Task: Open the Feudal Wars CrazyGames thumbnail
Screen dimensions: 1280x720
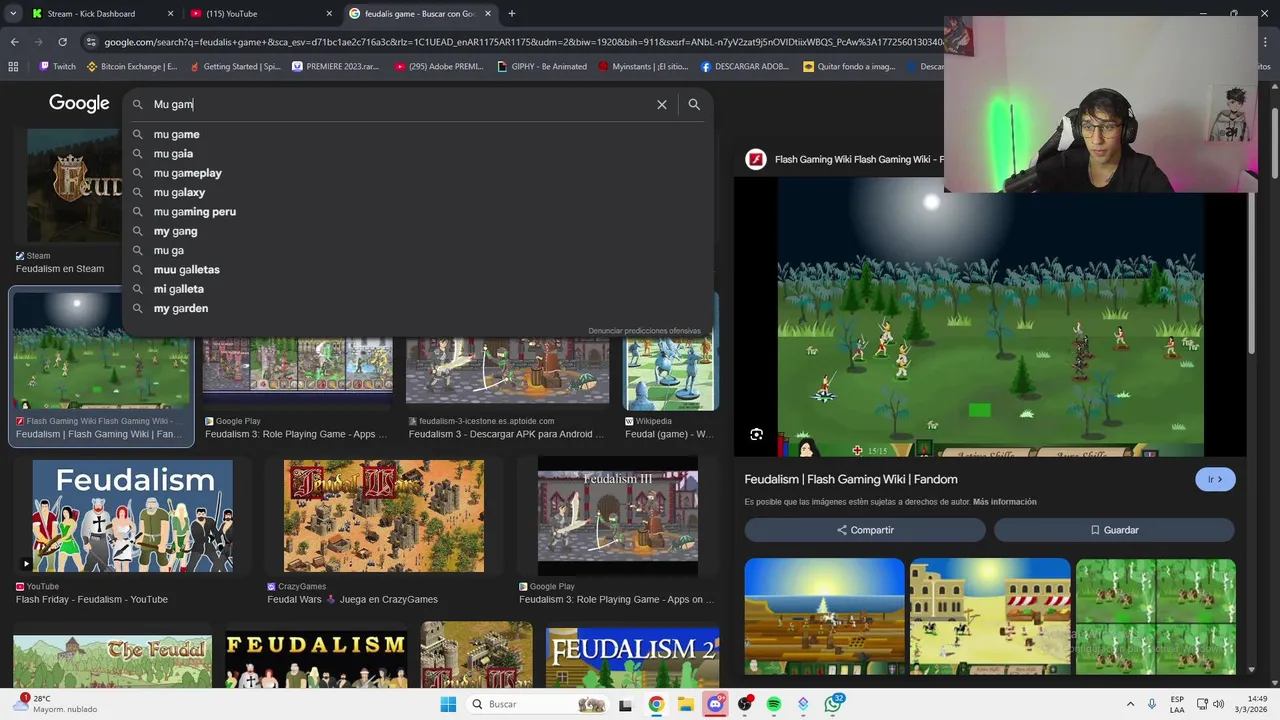Action: tap(384, 516)
